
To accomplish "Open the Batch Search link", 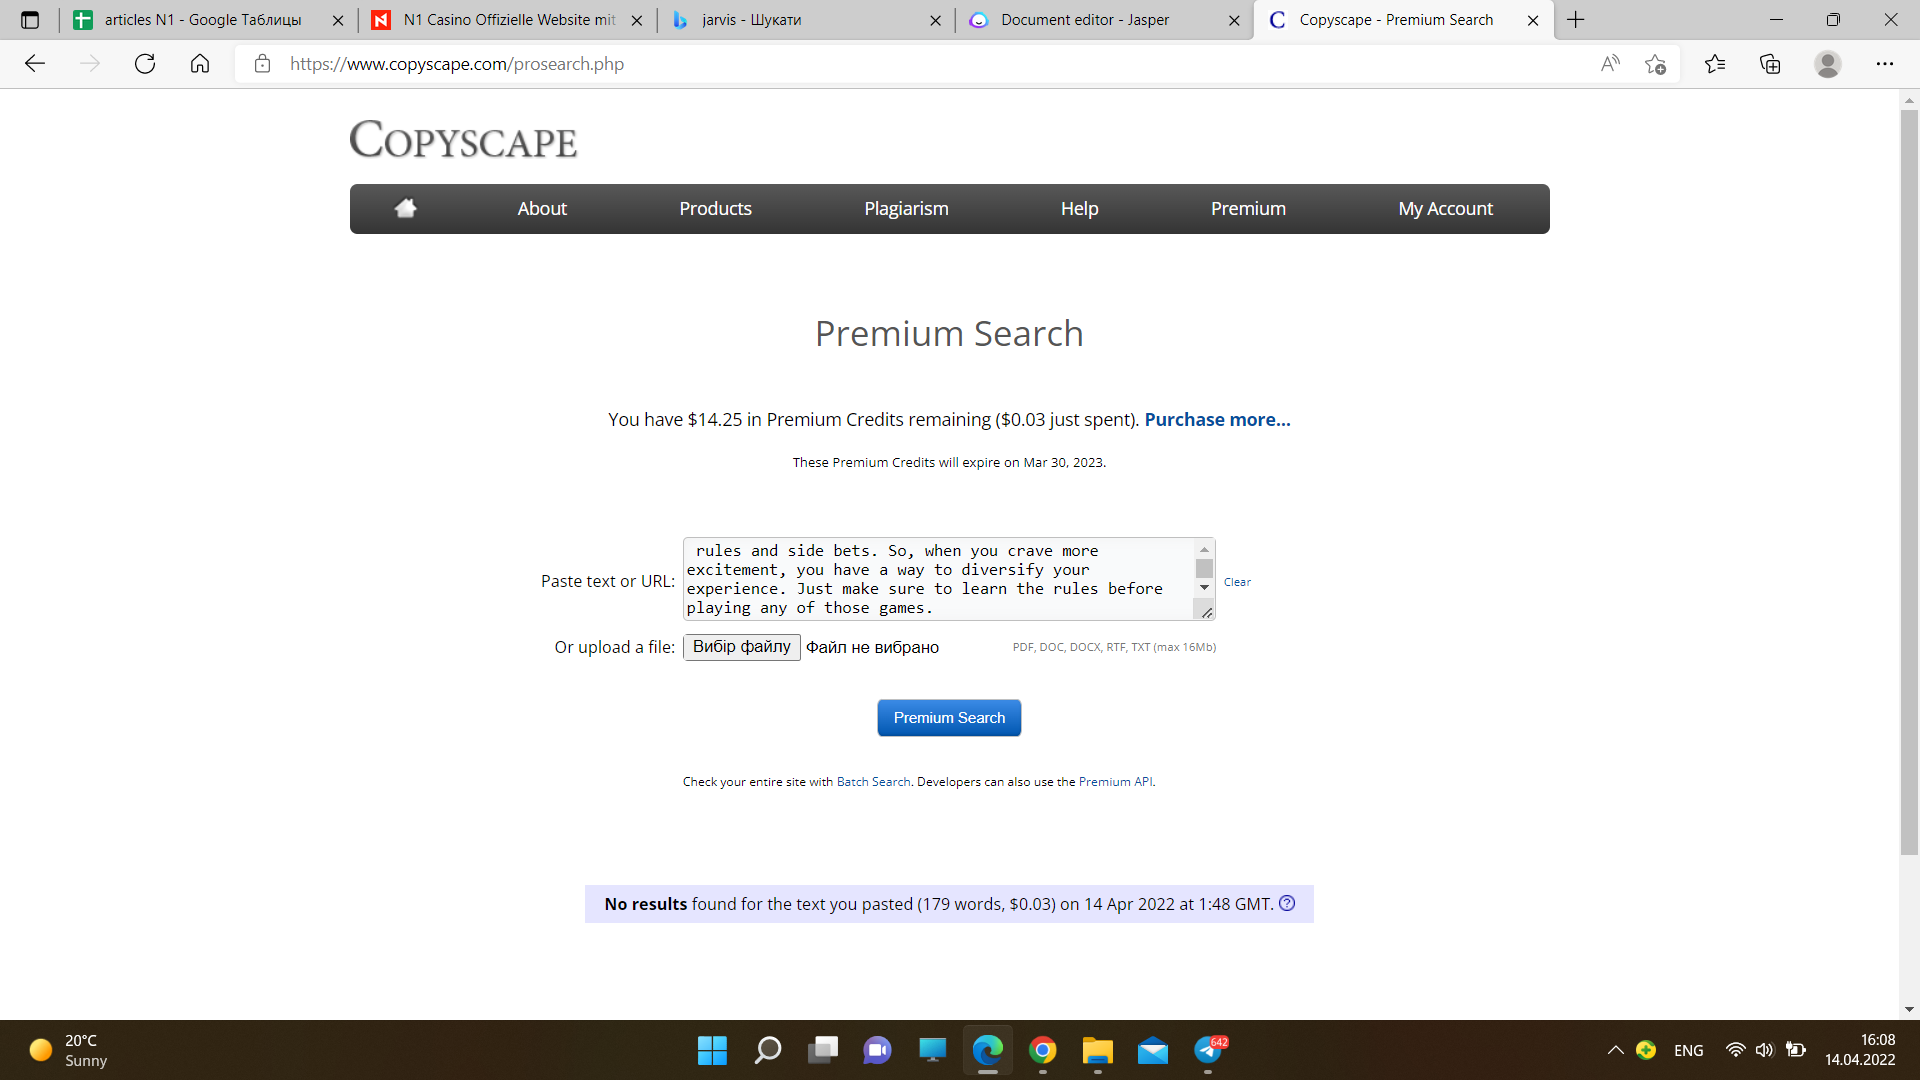I will pos(873,782).
